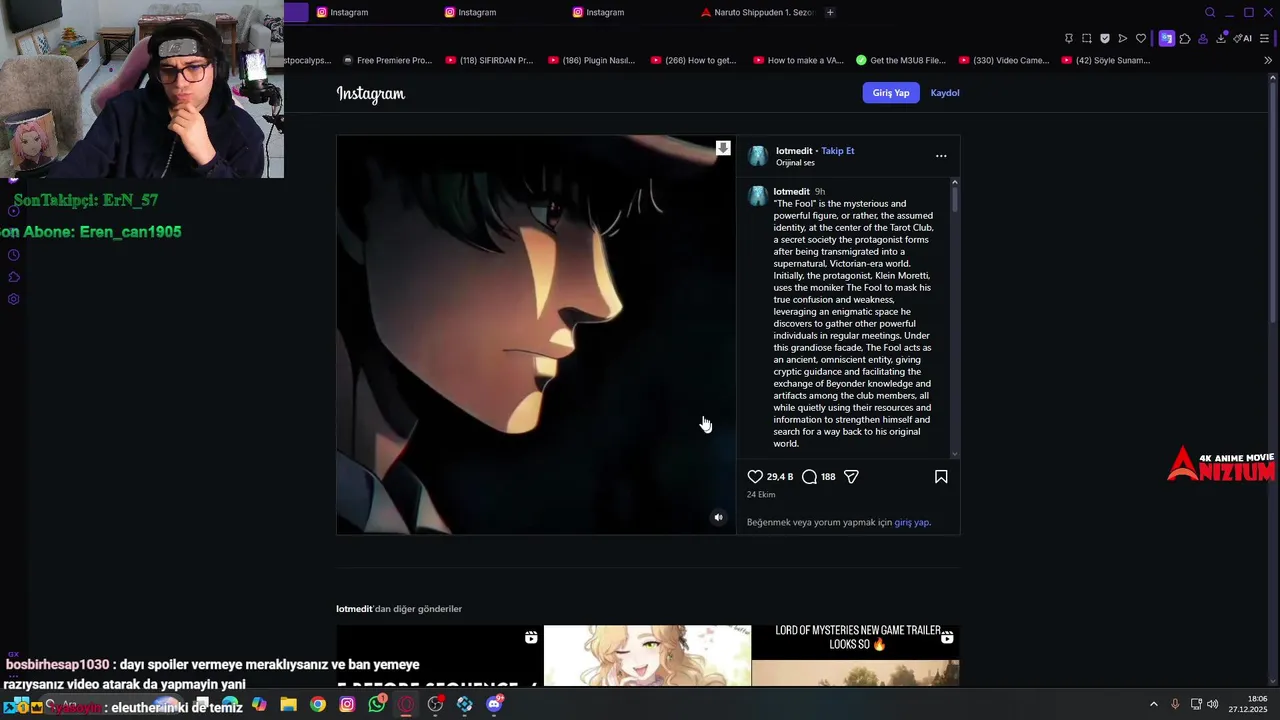The width and height of the screenshot is (1280, 720).
Task: Open the extensions cube icon
Action: pyautogui.click(x=1185, y=38)
